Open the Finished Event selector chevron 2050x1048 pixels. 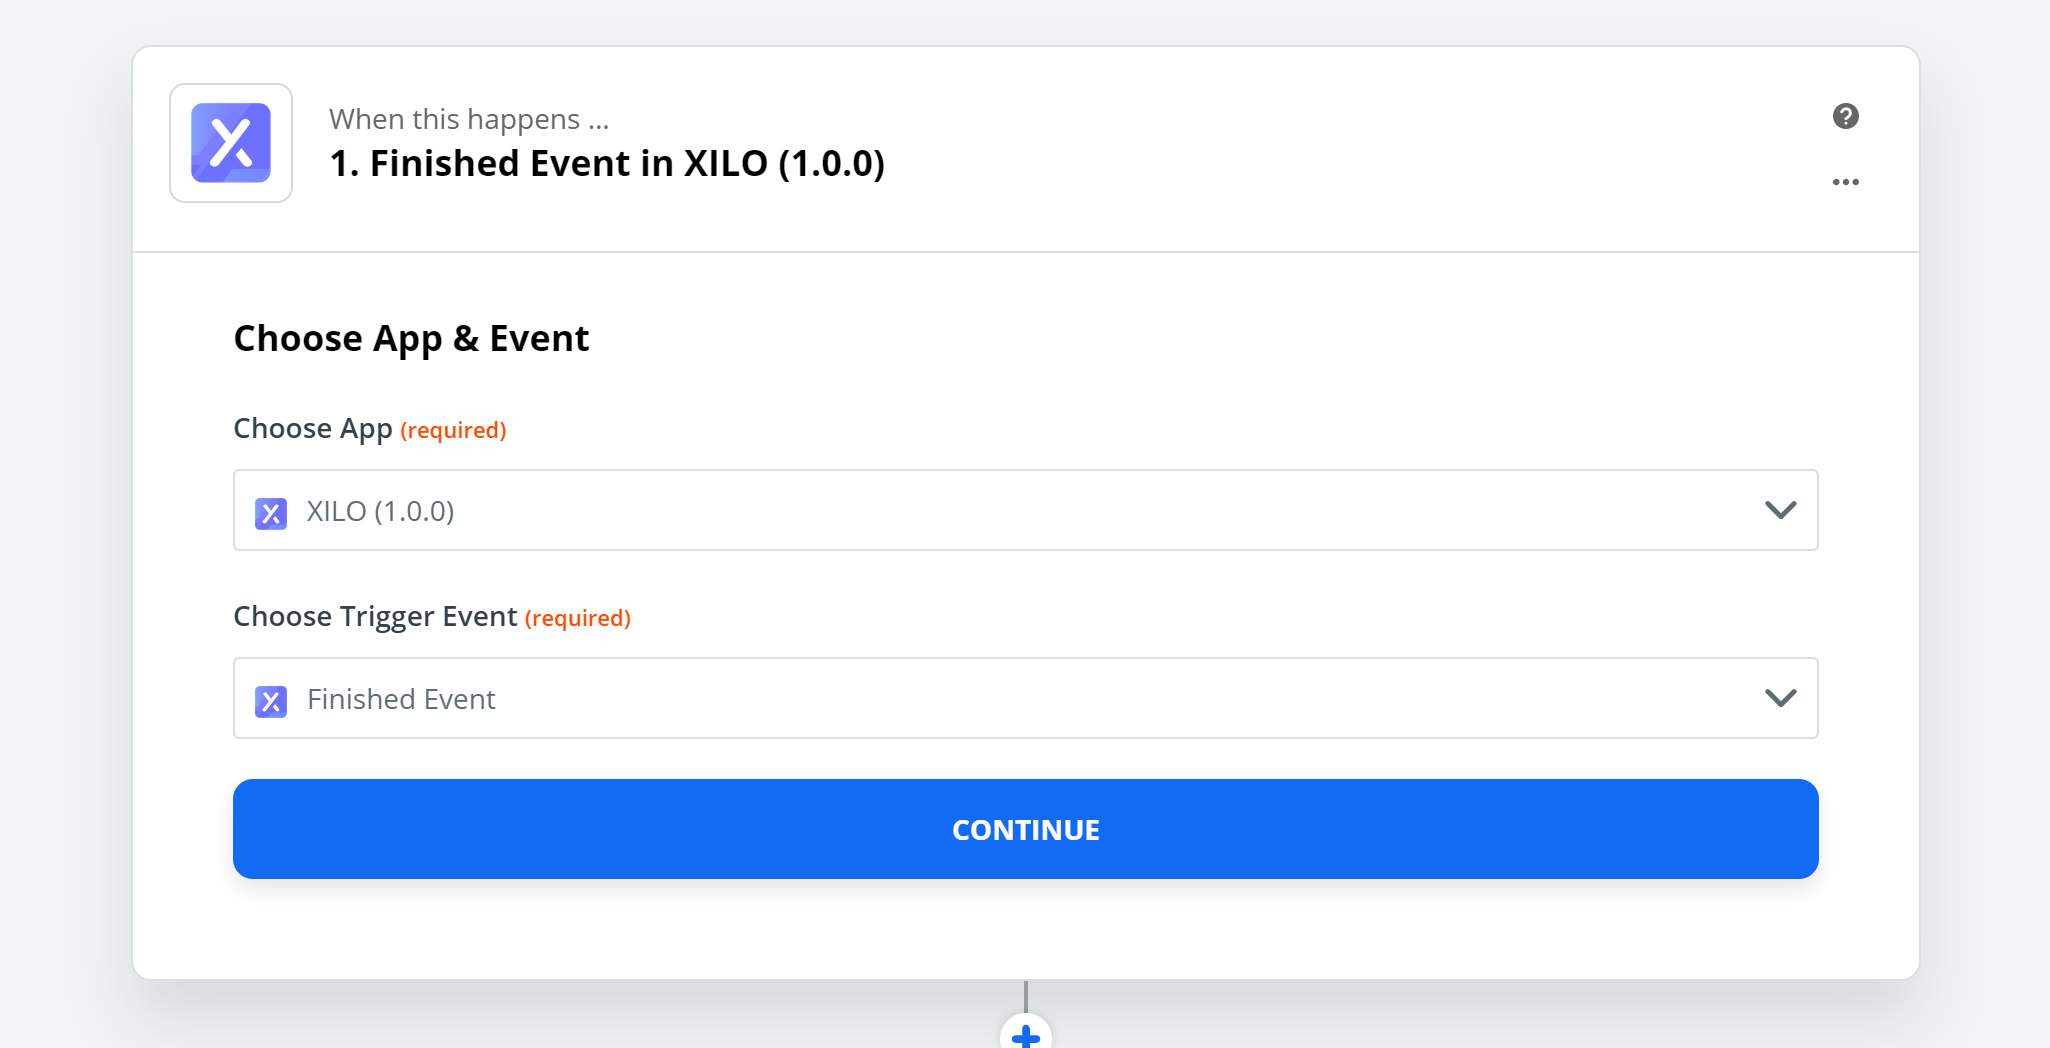(x=1780, y=698)
